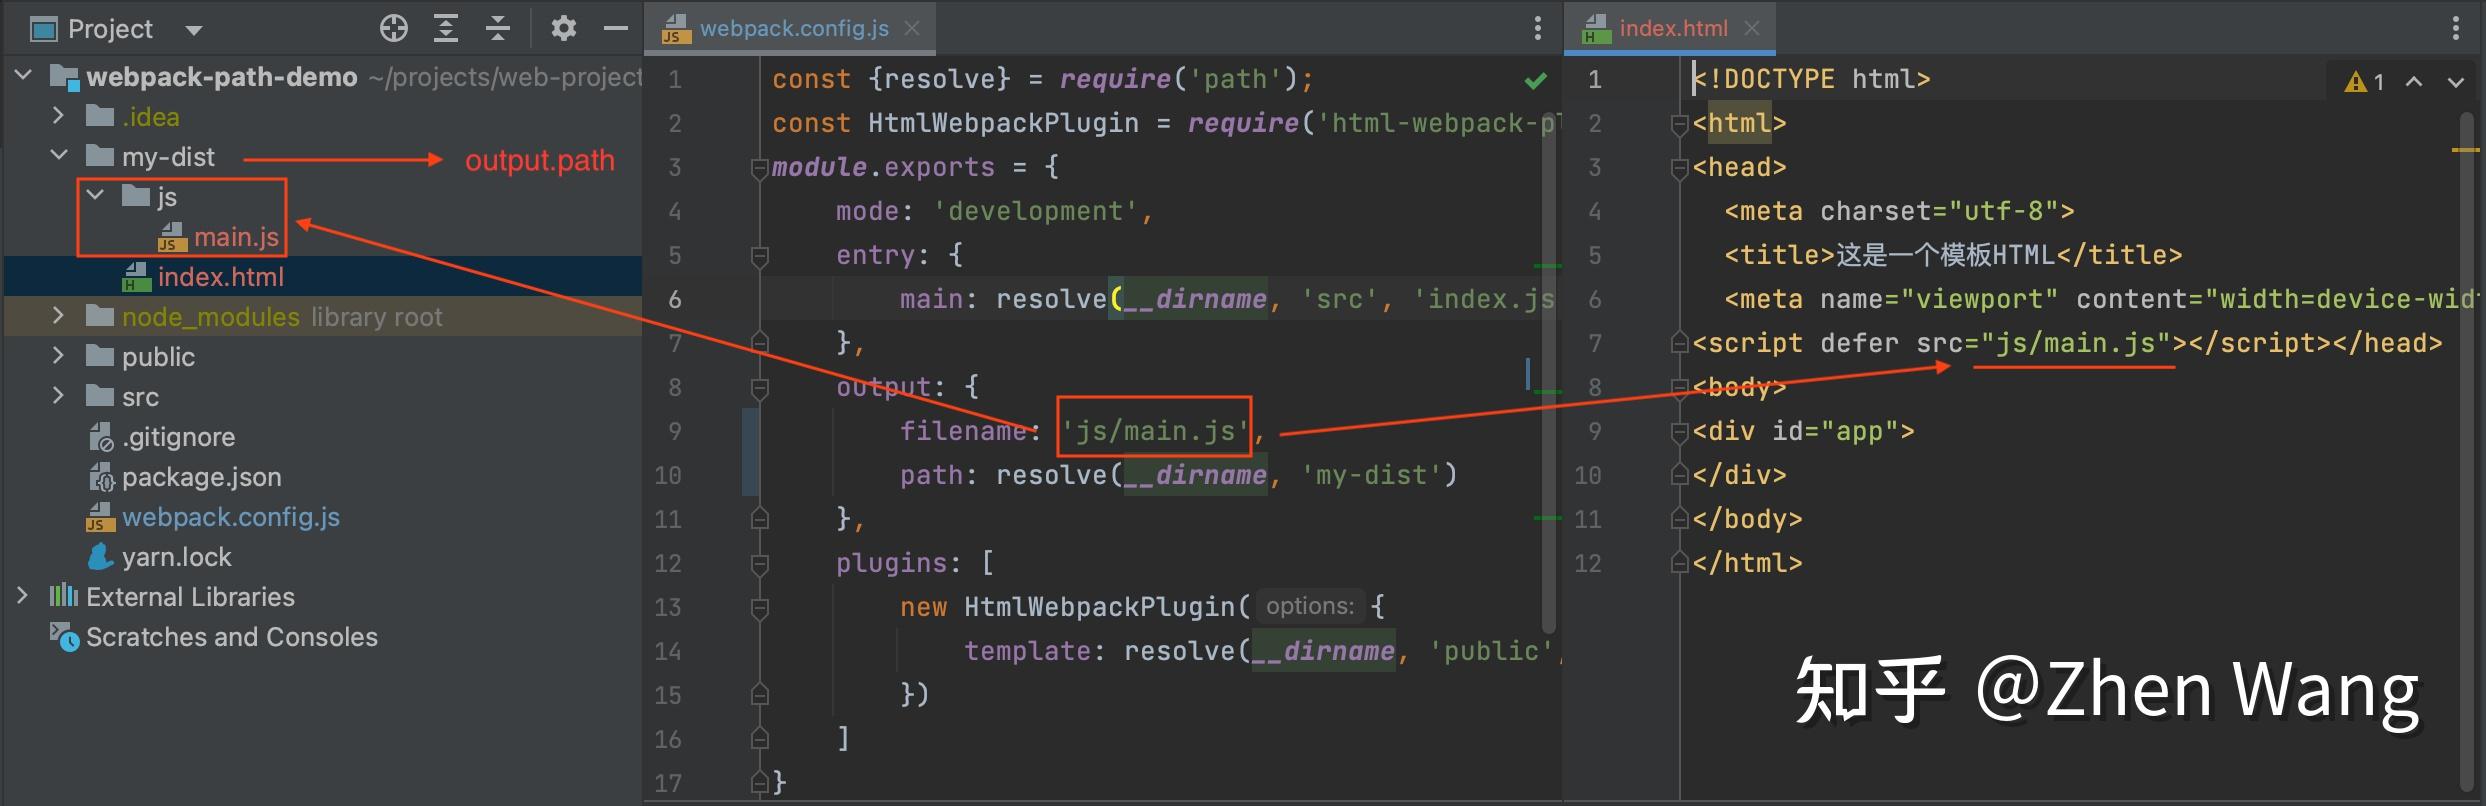Image resolution: width=2486 pixels, height=806 pixels.
Task: Click the .idea folder icon
Action: [100, 116]
